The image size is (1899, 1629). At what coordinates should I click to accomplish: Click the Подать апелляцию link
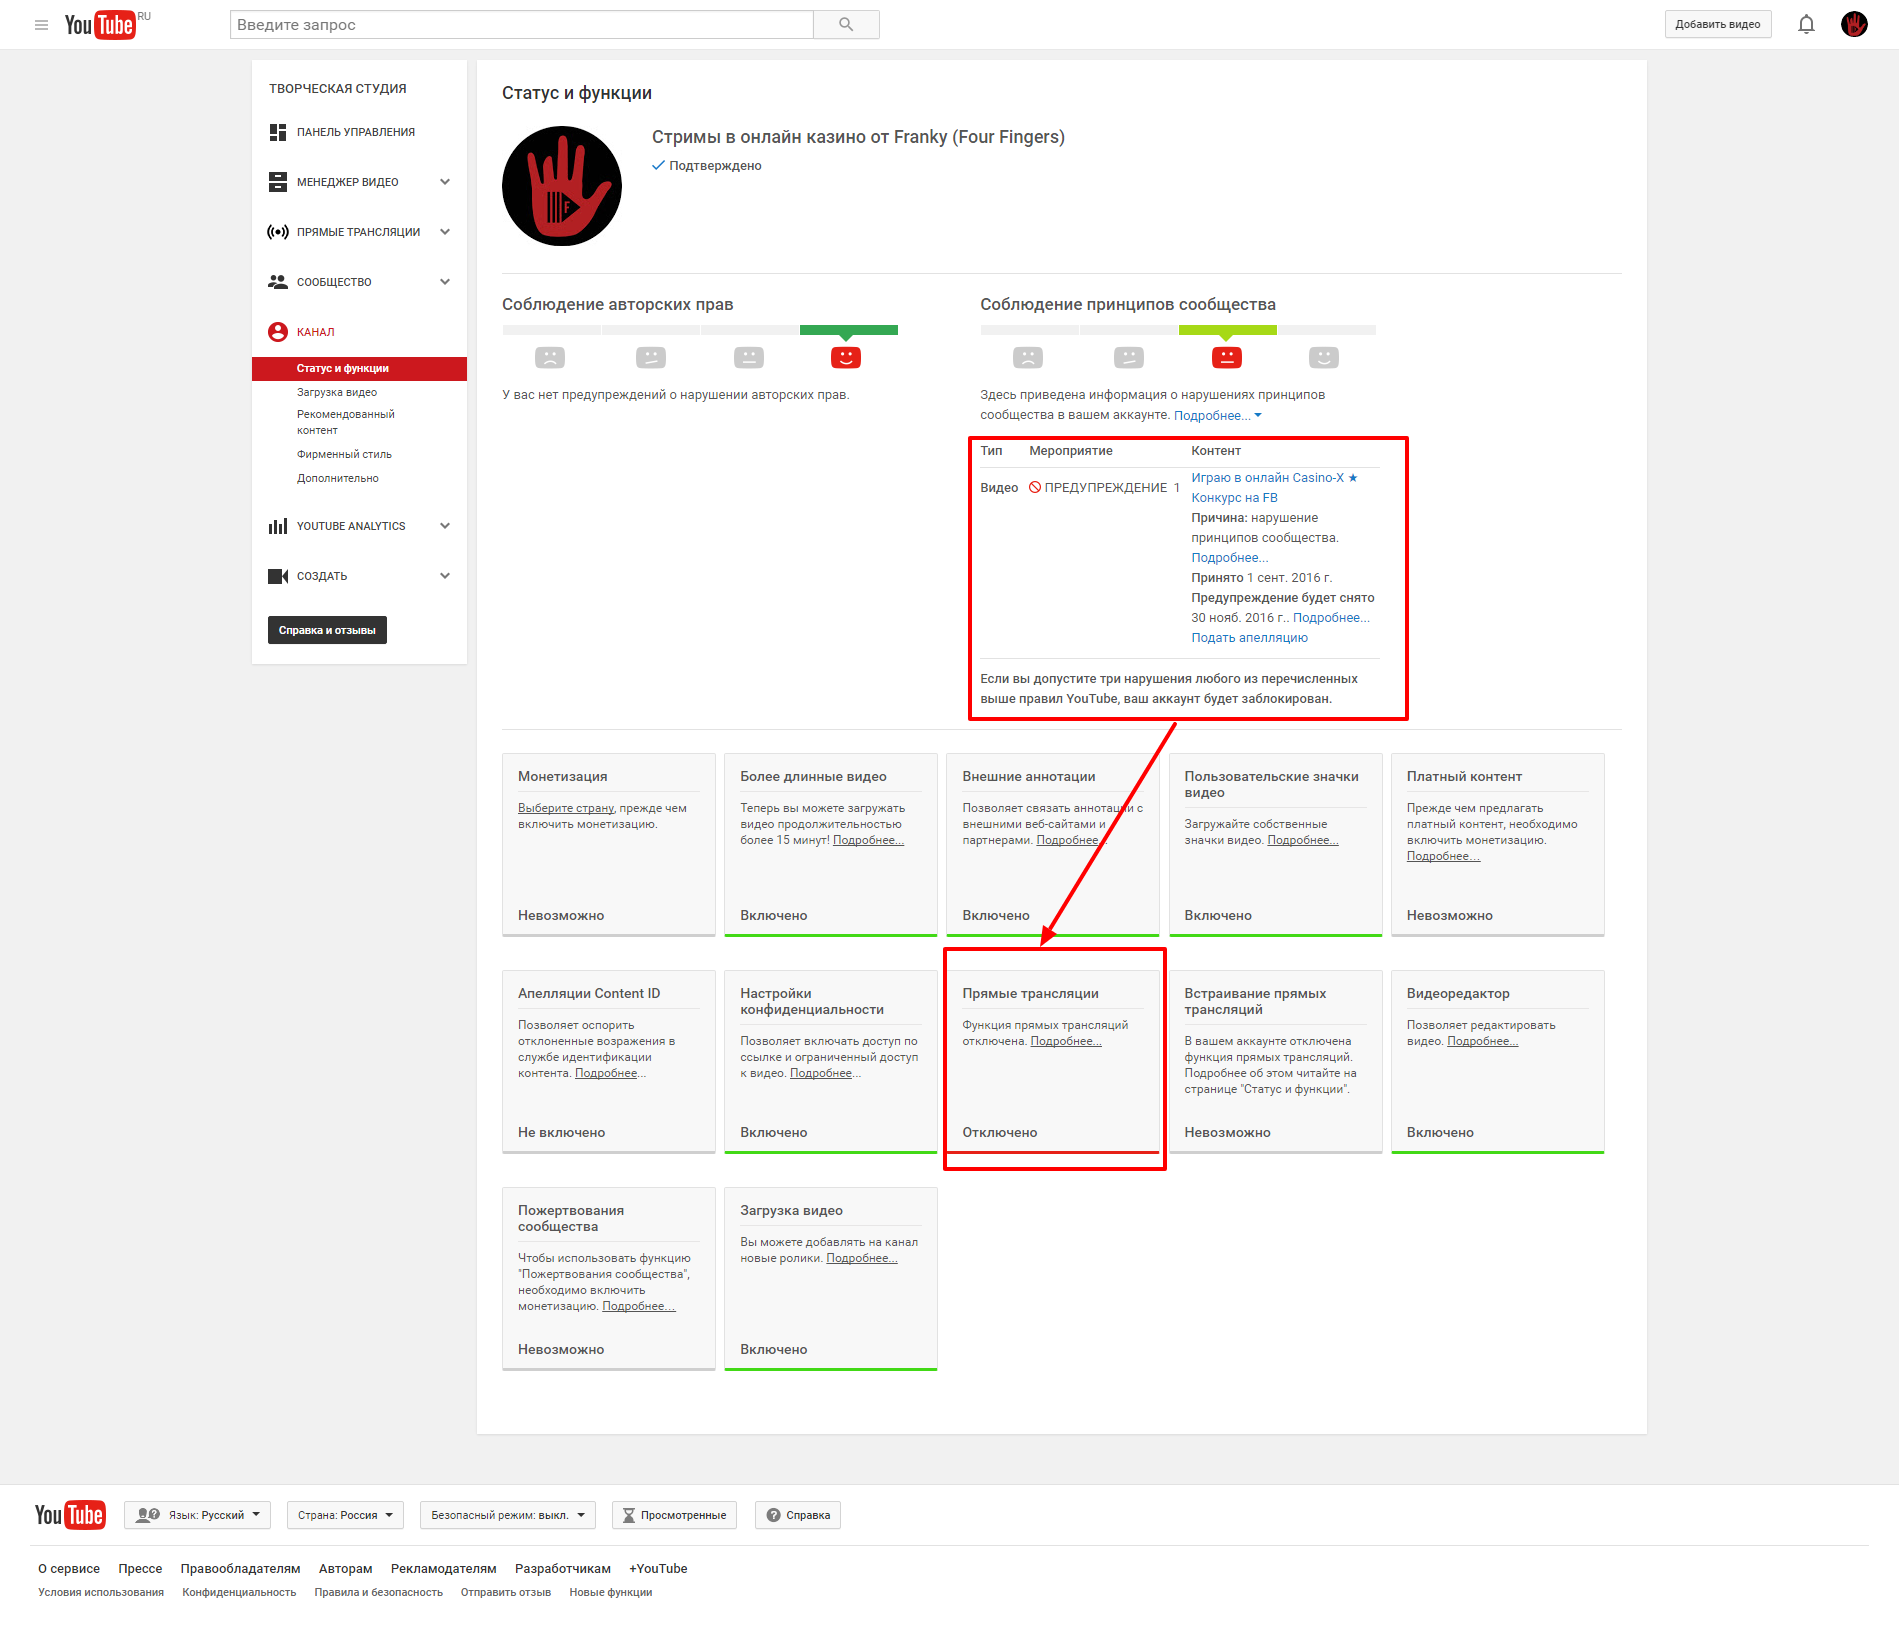click(x=1249, y=638)
